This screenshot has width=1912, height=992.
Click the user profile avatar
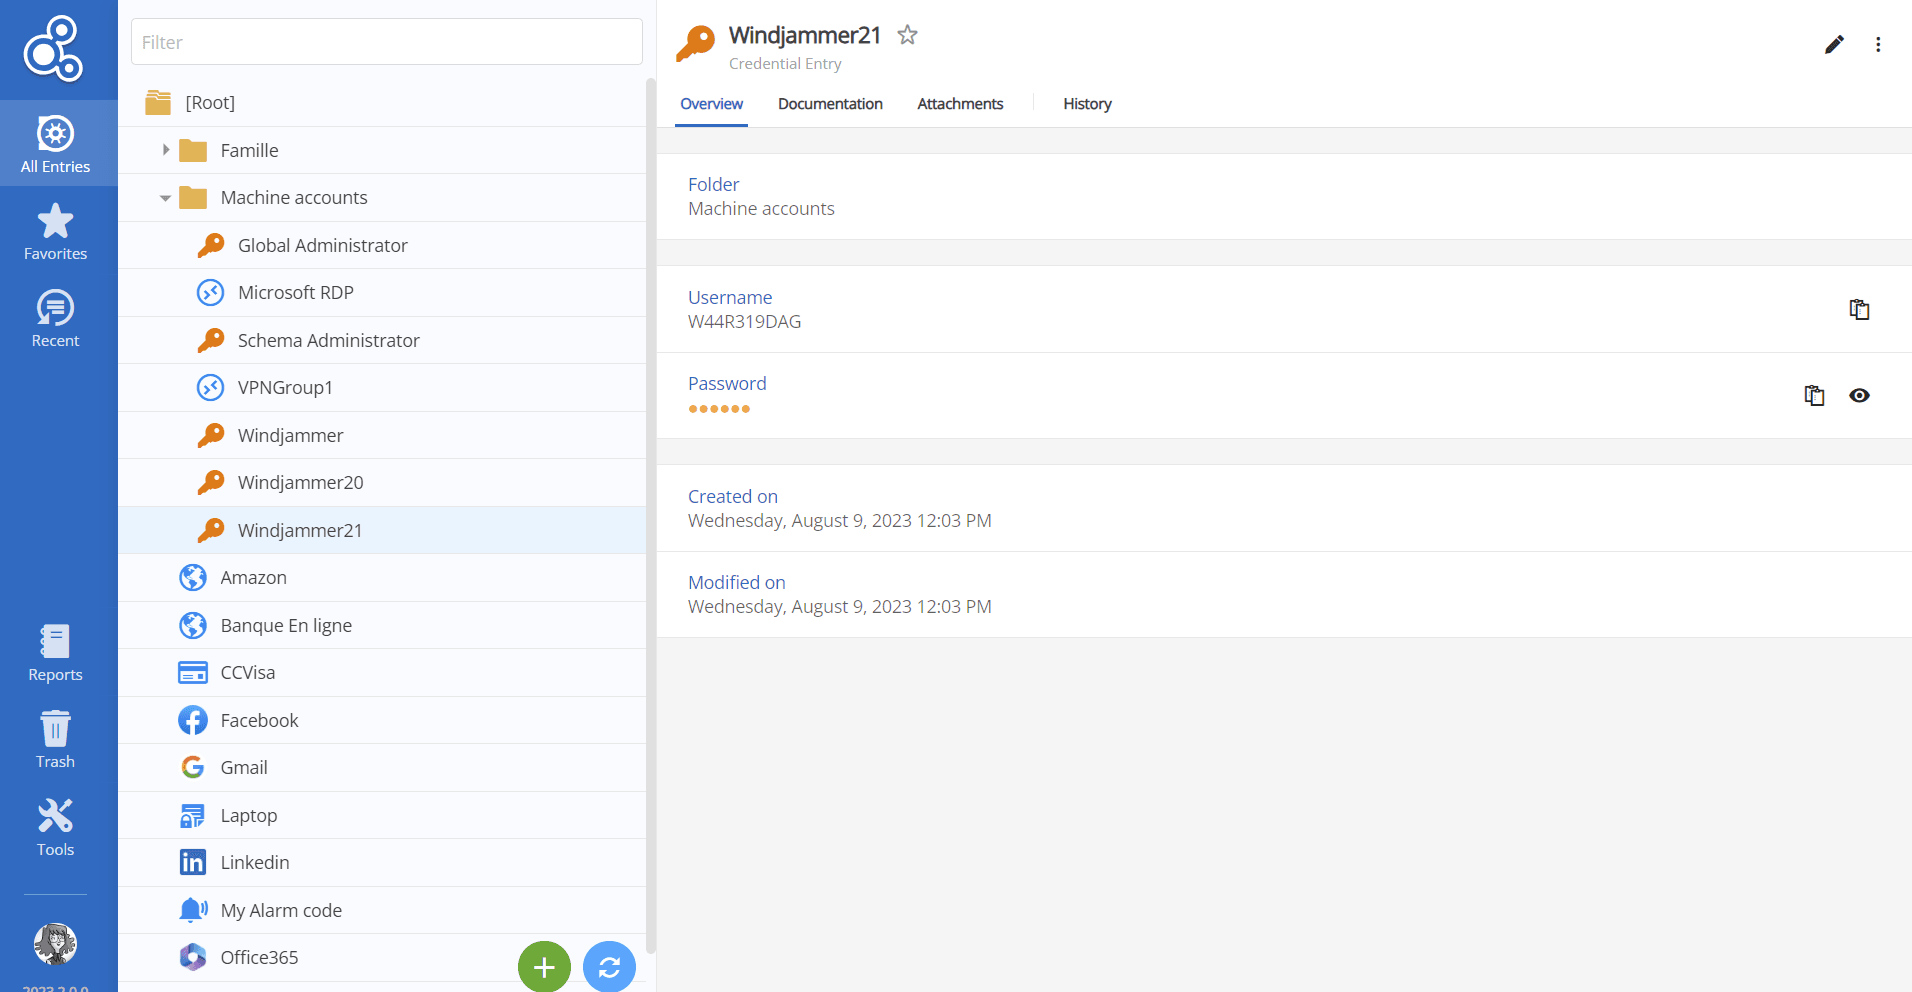[x=55, y=943]
